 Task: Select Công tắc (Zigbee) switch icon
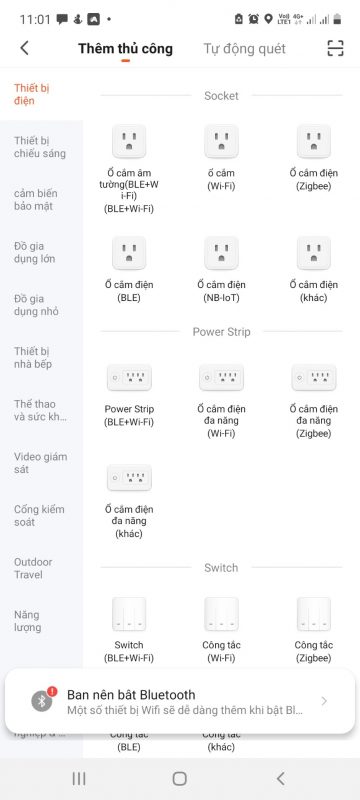pos(314,614)
